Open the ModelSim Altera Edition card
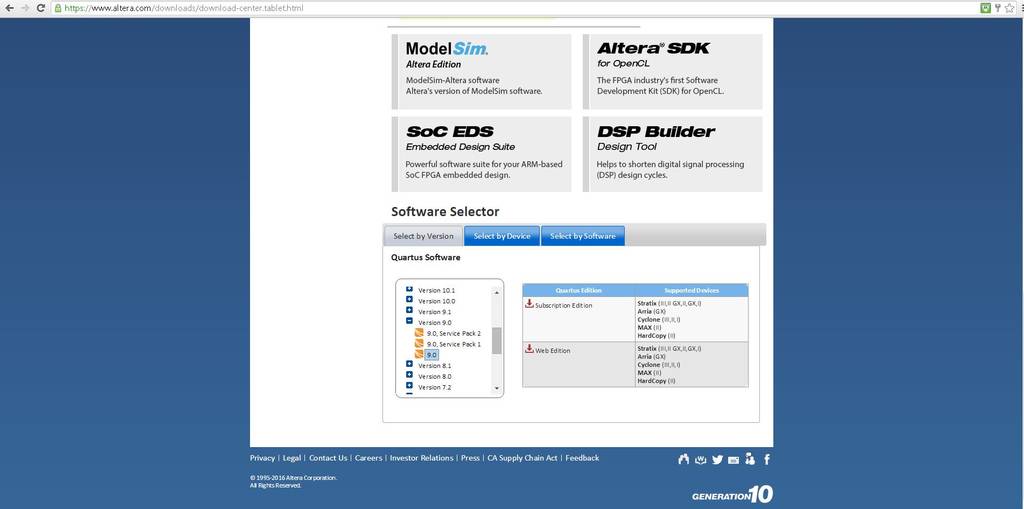 pos(481,71)
